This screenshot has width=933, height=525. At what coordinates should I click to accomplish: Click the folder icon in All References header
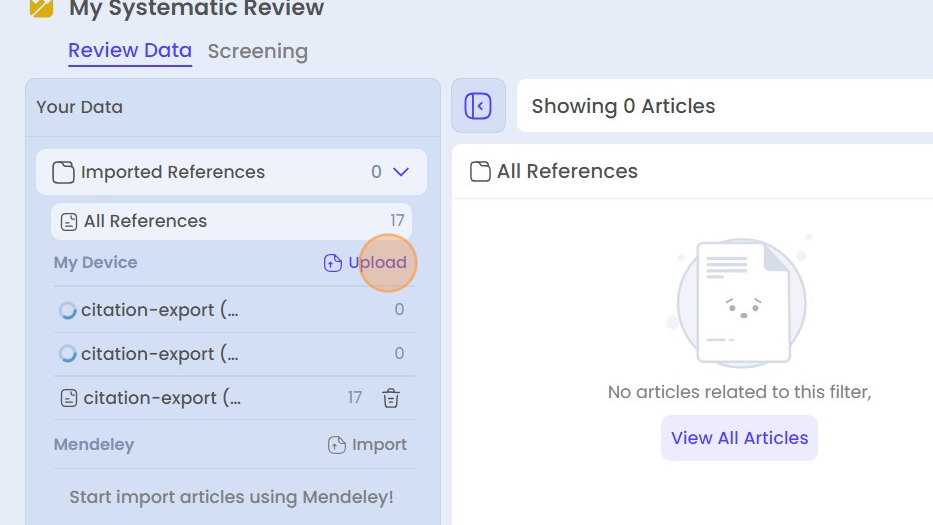tap(480, 171)
